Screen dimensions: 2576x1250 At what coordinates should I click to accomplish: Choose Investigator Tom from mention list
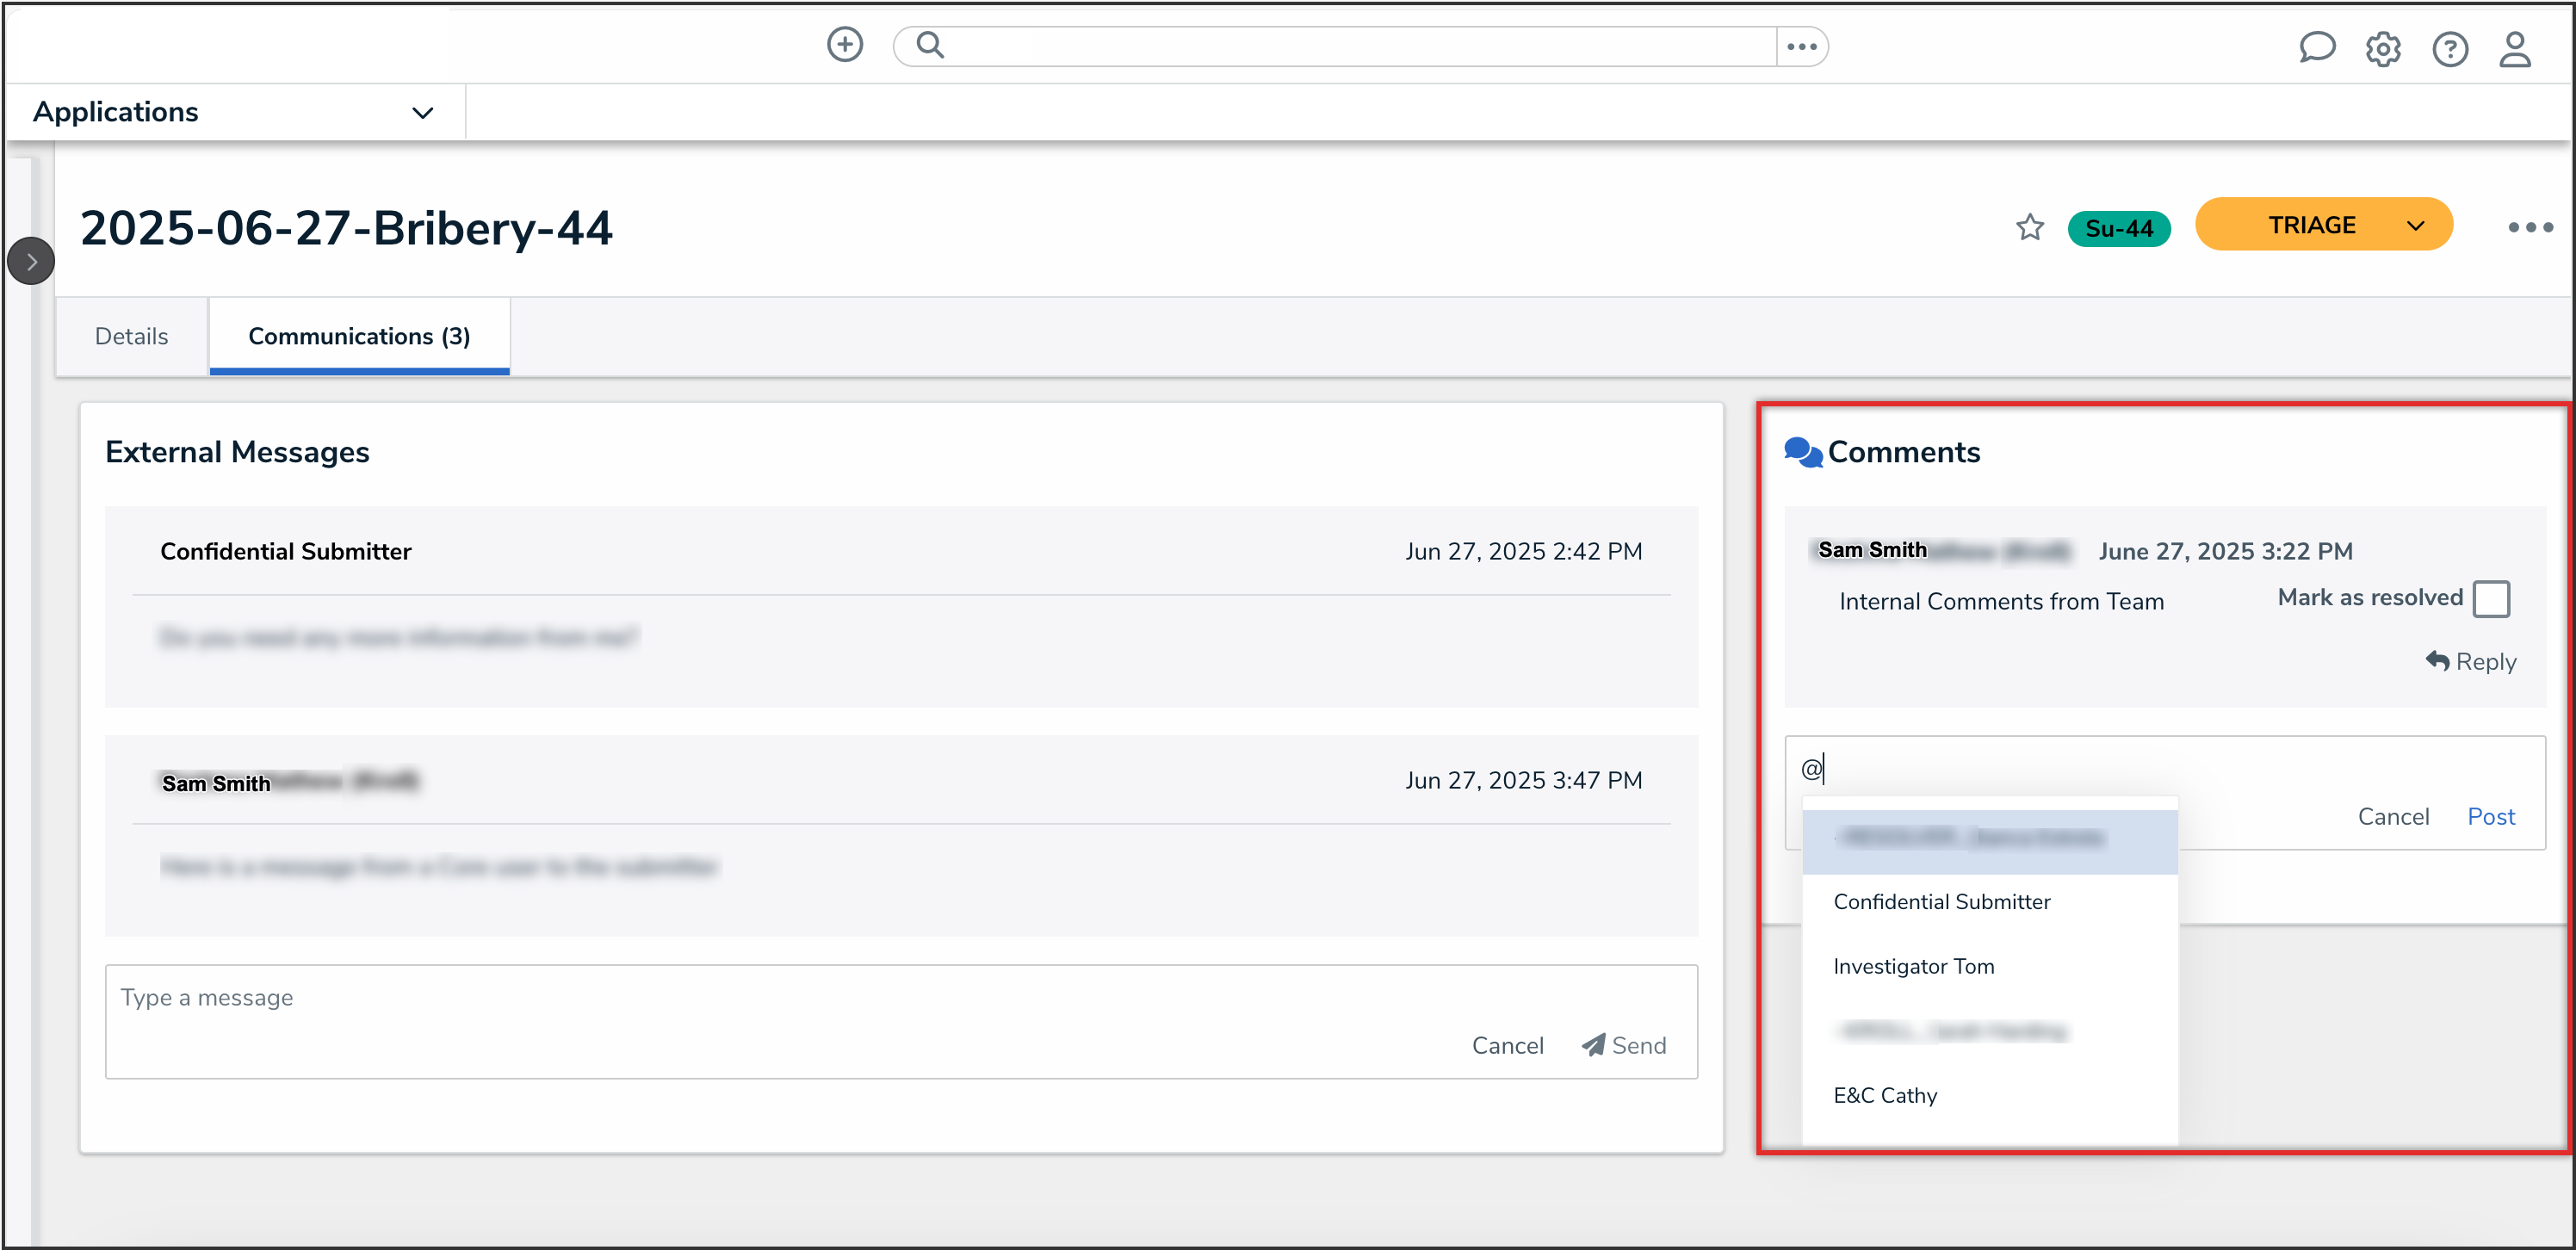(x=1913, y=966)
